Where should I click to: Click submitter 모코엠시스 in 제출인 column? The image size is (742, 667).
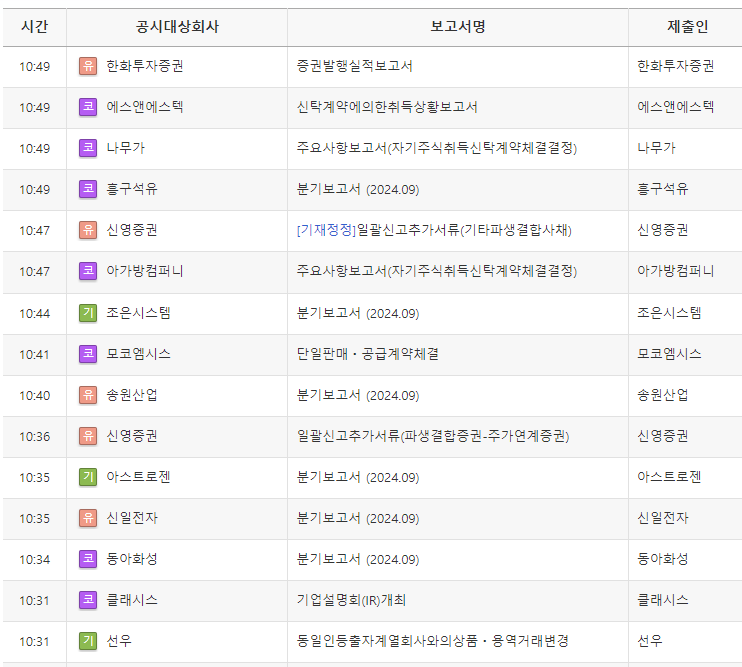pos(669,354)
